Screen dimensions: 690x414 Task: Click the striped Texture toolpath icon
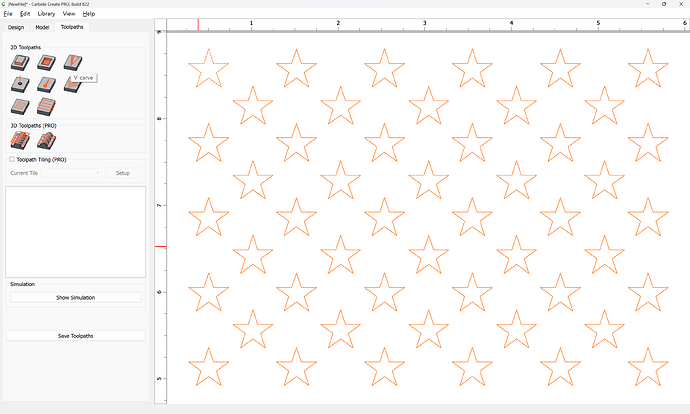click(45, 106)
